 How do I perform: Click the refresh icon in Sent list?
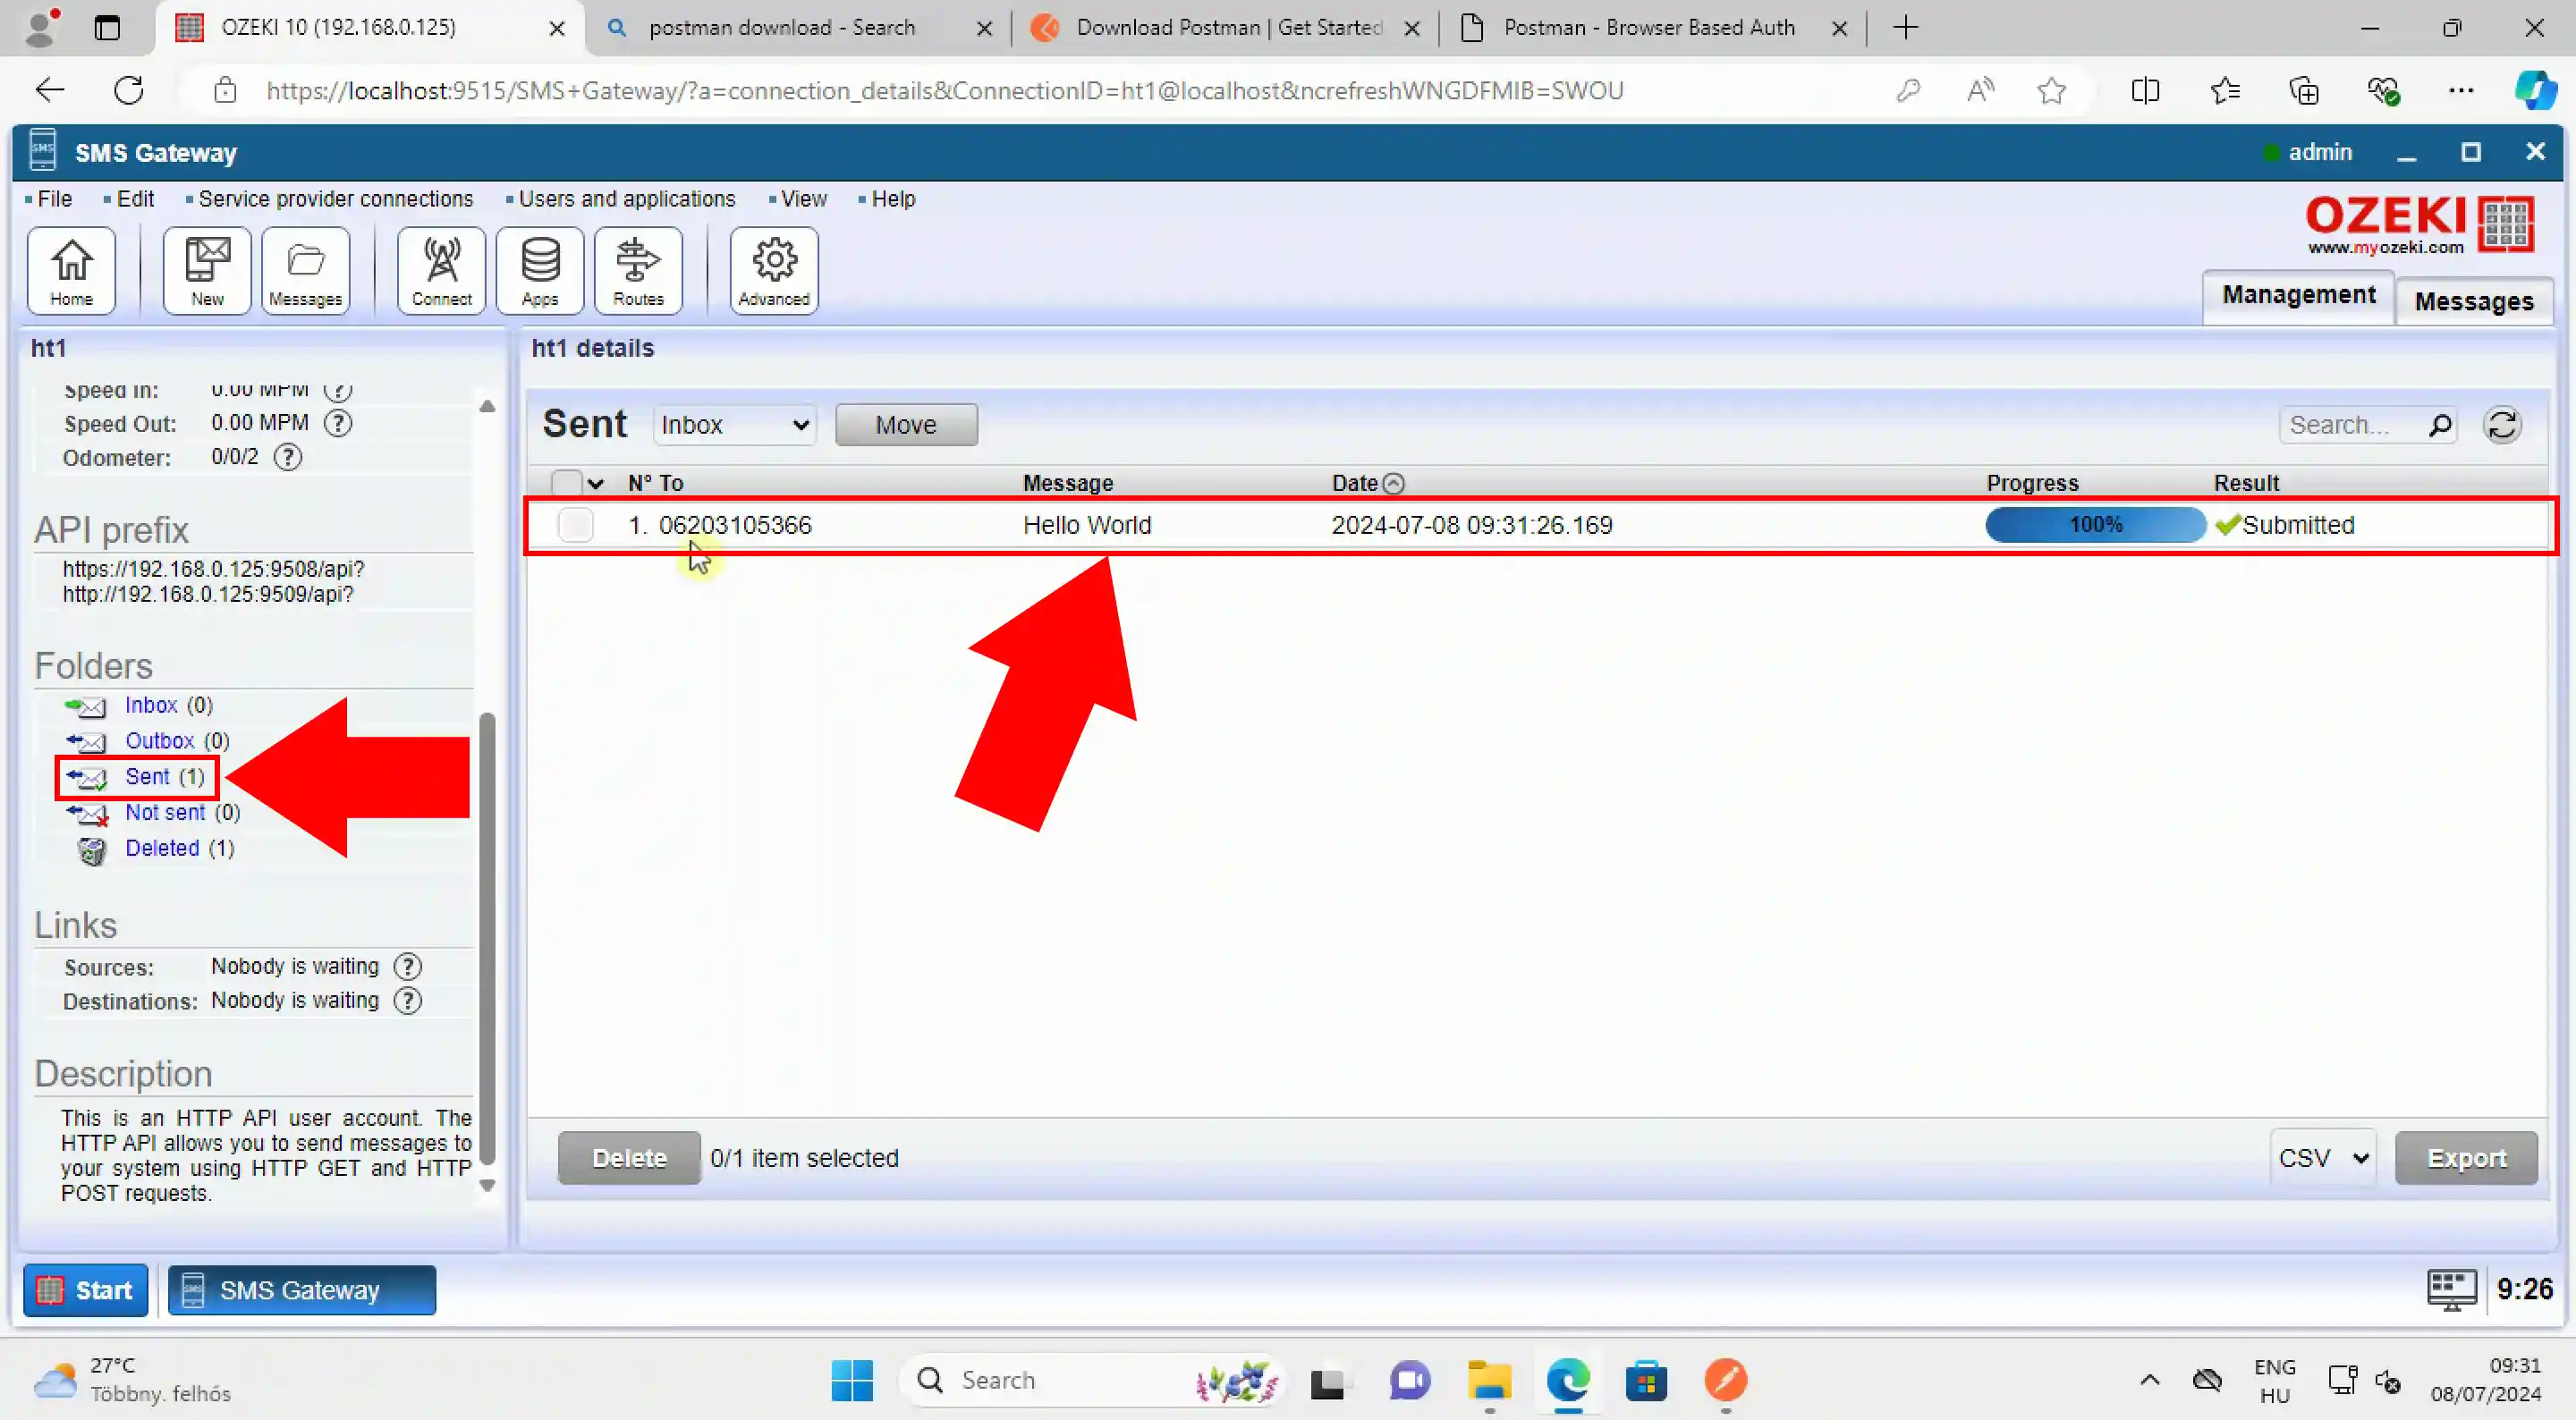tap(2502, 425)
